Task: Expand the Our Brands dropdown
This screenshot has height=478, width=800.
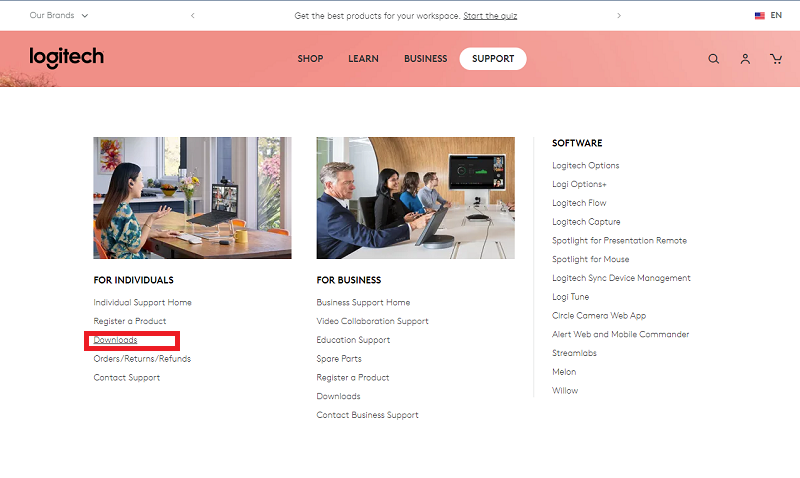Action: click(59, 15)
